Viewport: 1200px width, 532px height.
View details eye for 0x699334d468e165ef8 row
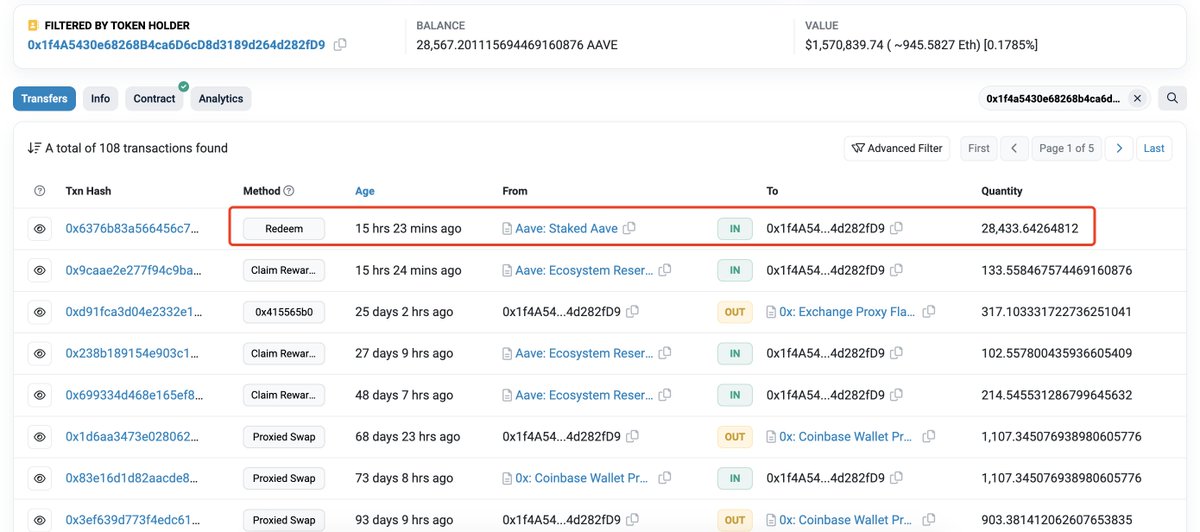click(x=40, y=395)
